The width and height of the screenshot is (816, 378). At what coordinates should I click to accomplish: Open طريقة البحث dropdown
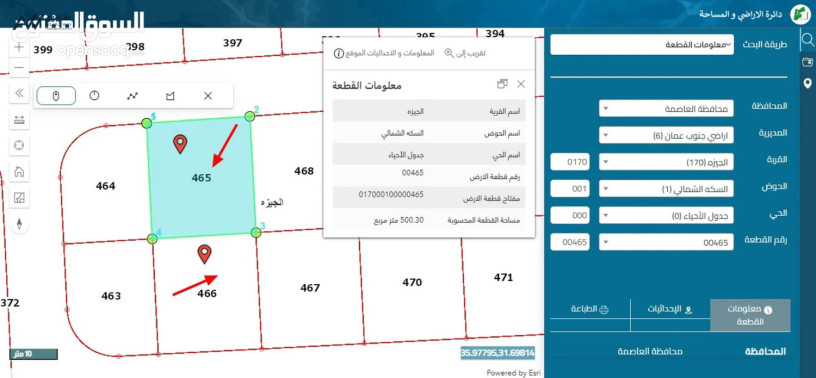(x=642, y=45)
